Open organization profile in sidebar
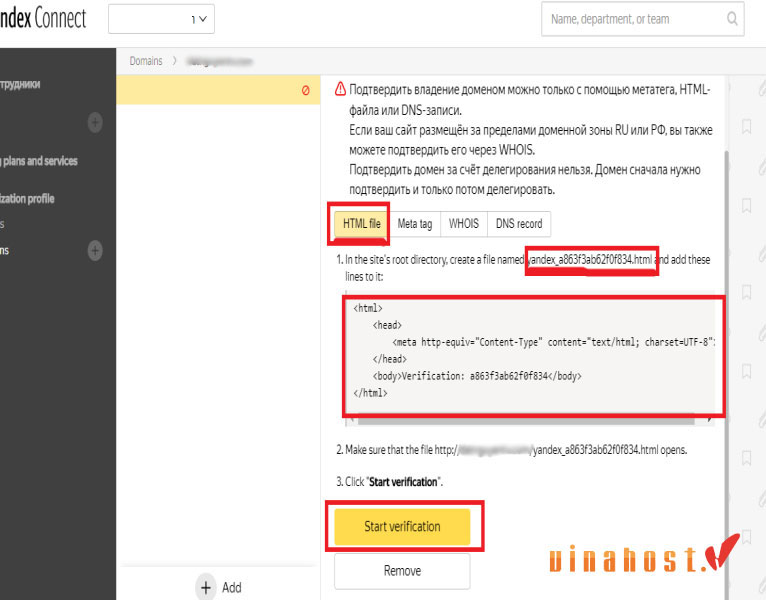Screen dimensions: 766x600 [27, 198]
